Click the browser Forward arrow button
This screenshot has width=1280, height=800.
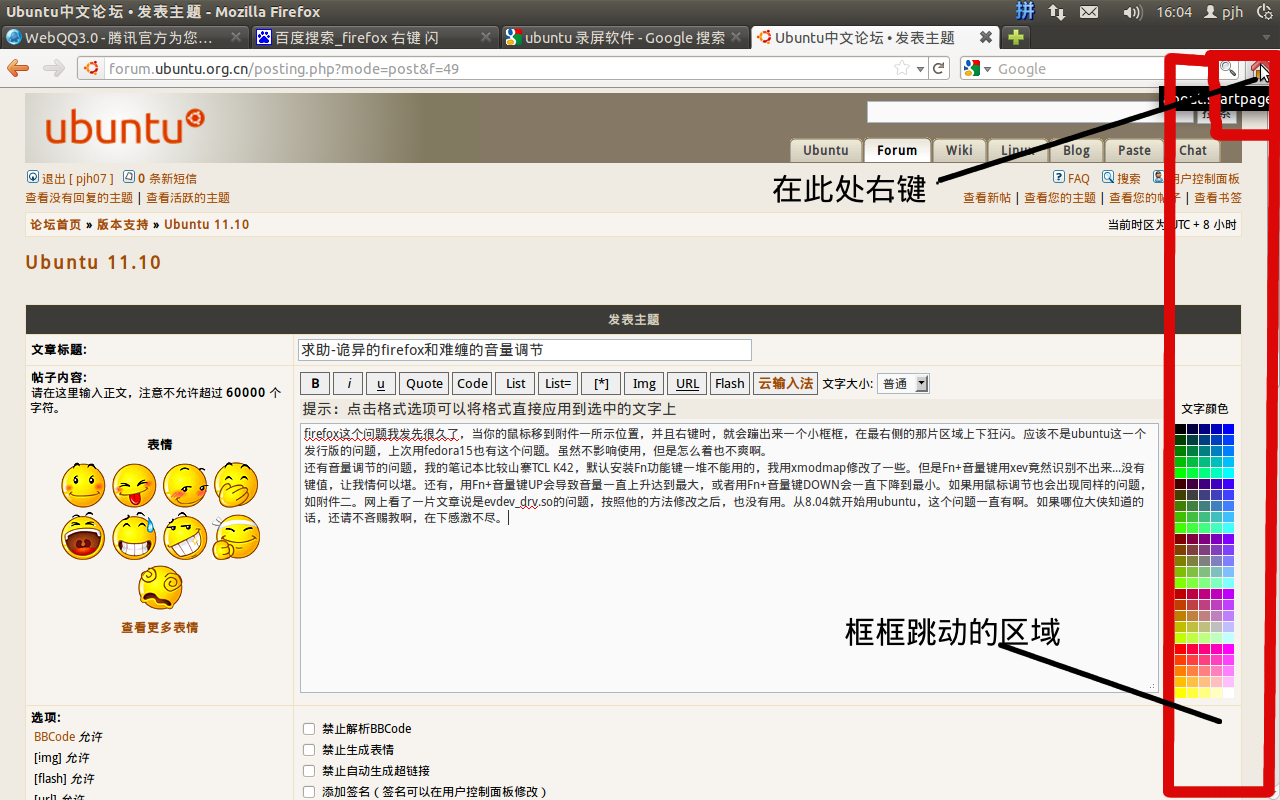pyautogui.click(x=54, y=68)
